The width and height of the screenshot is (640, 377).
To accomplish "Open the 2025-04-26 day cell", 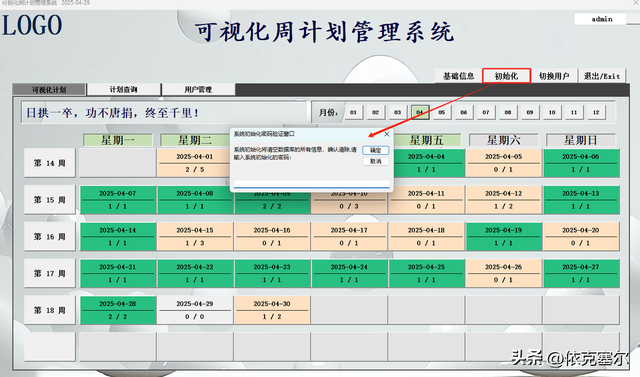I will click(x=503, y=273).
